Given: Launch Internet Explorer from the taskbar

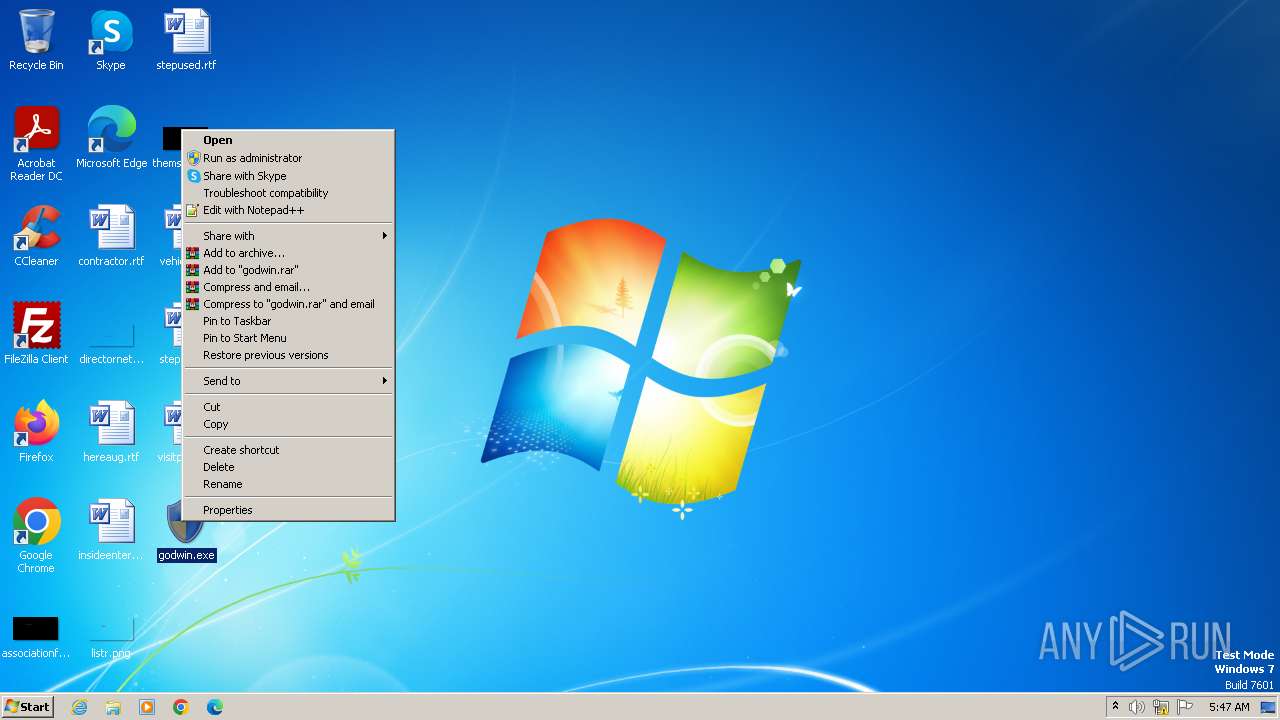Looking at the screenshot, I should [79, 707].
